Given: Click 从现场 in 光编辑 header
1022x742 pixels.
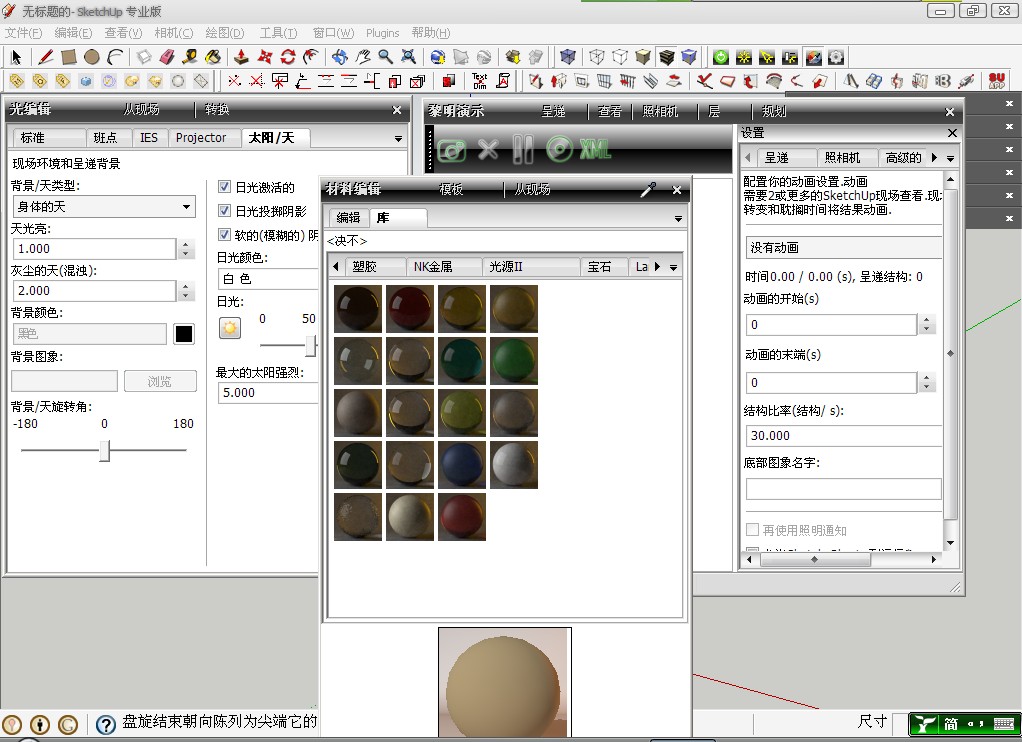Looking at the screenshot, I should click(x=141, y=110).
